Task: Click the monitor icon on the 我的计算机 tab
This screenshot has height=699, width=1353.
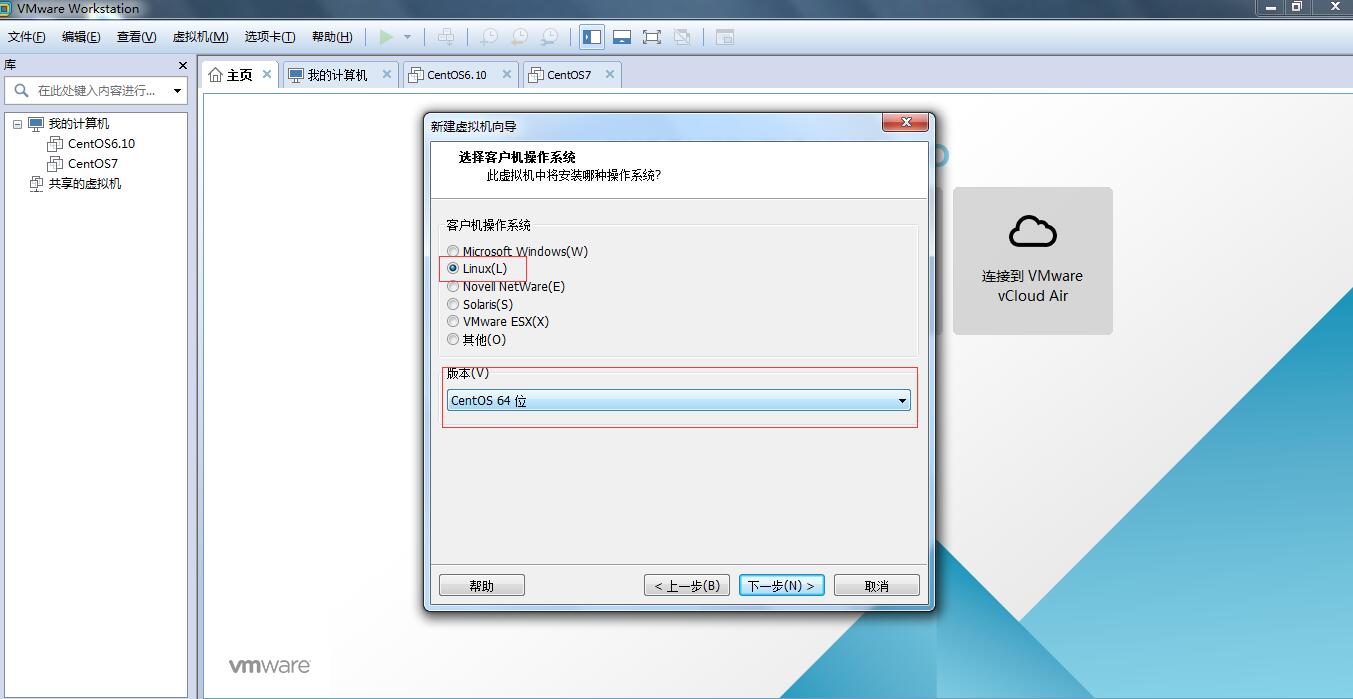Action: [296, 75]
